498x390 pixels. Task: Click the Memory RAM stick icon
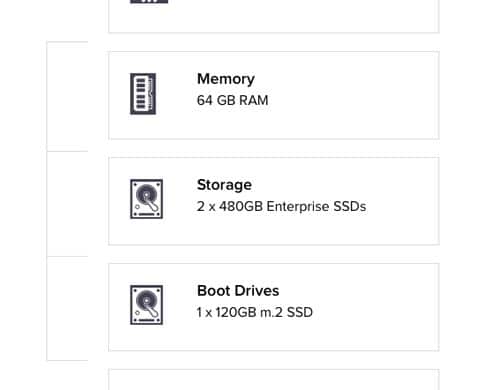(x=143, y=94)
